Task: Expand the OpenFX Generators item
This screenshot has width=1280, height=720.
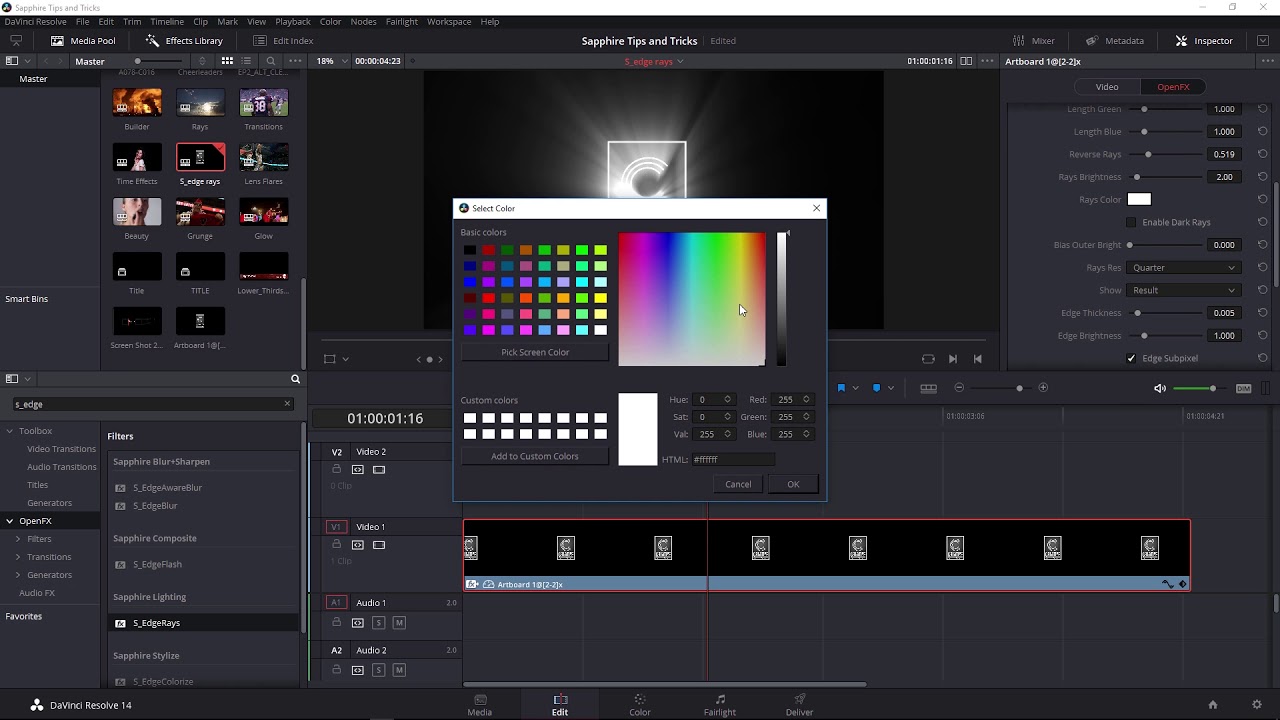Action: point(18,575)
